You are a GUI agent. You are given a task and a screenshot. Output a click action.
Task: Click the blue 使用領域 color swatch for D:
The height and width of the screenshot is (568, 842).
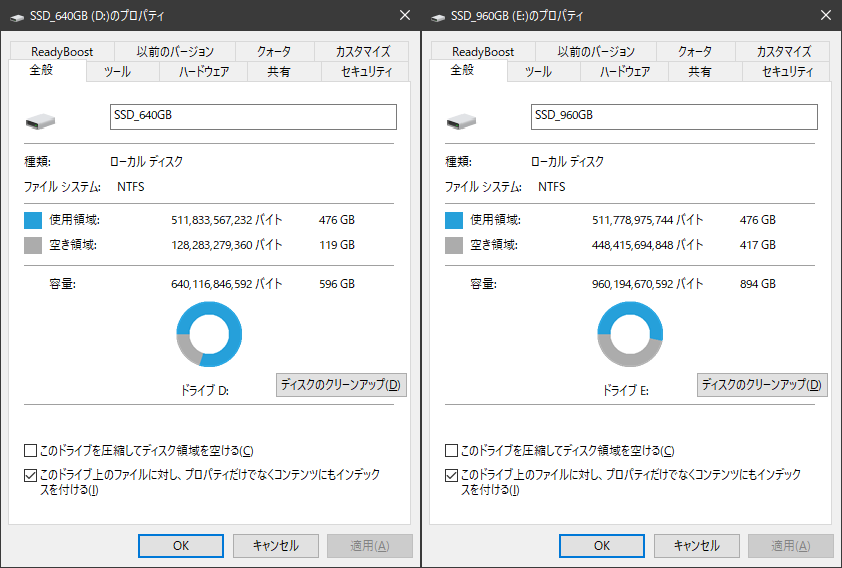(33, 220)
